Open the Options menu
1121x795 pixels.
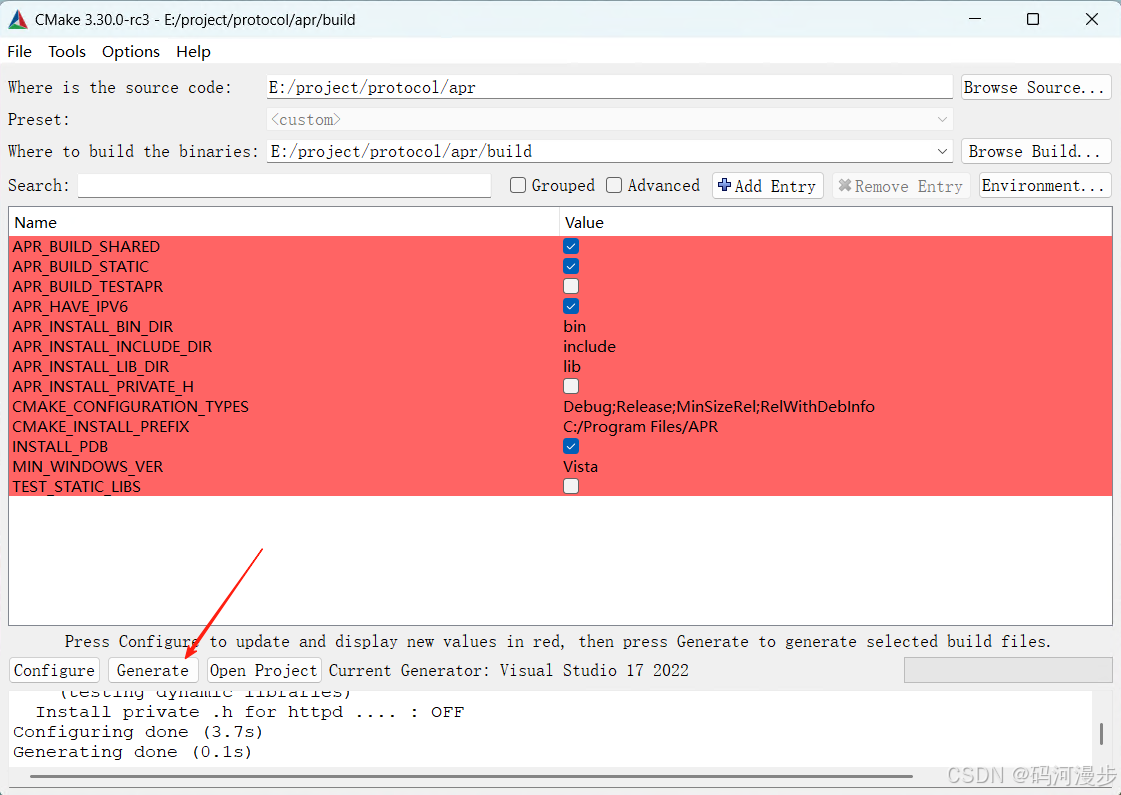click(x=131, y=51)
